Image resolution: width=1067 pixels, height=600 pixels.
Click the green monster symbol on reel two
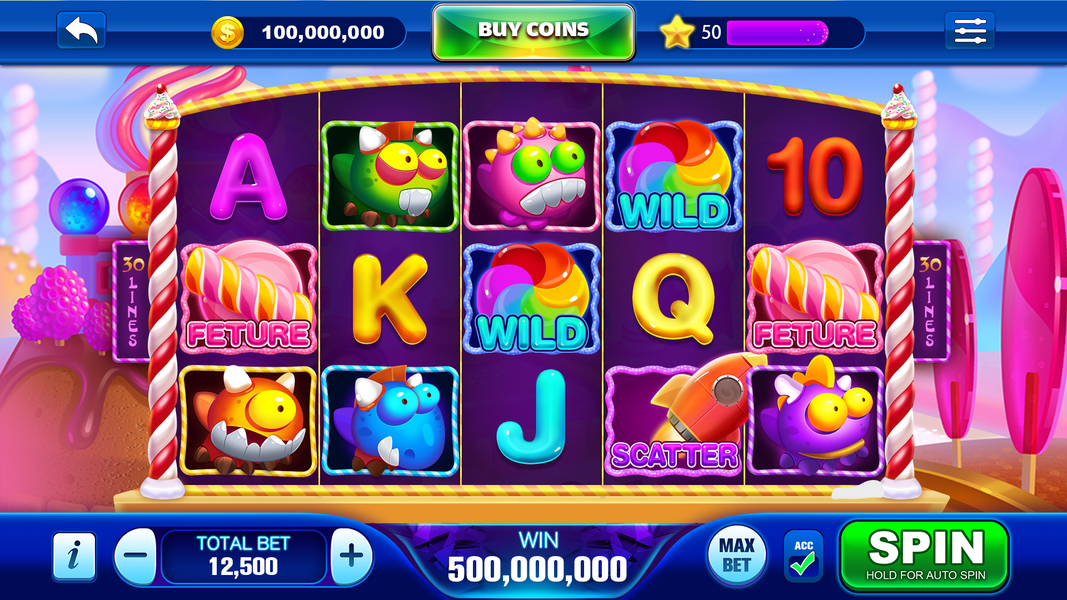[390, 176]
